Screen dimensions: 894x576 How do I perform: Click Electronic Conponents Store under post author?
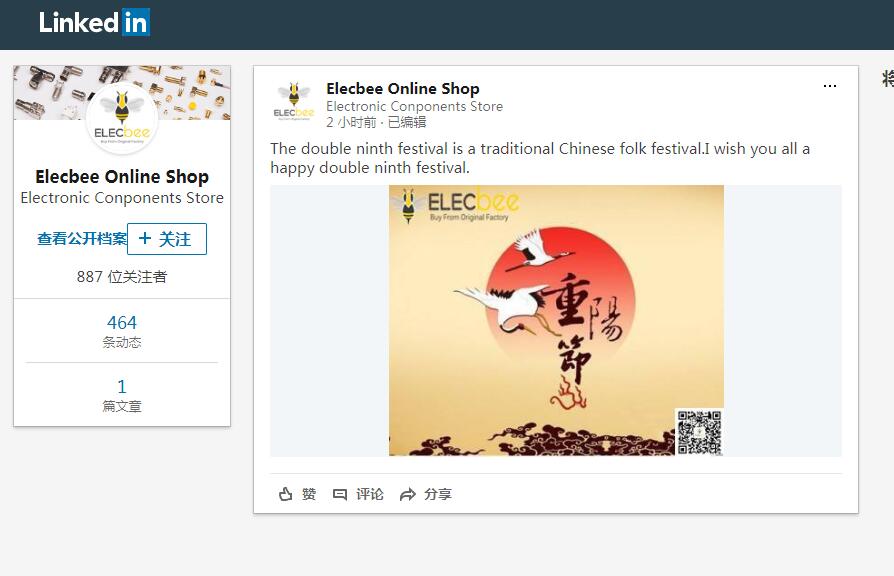pos(414,106)
